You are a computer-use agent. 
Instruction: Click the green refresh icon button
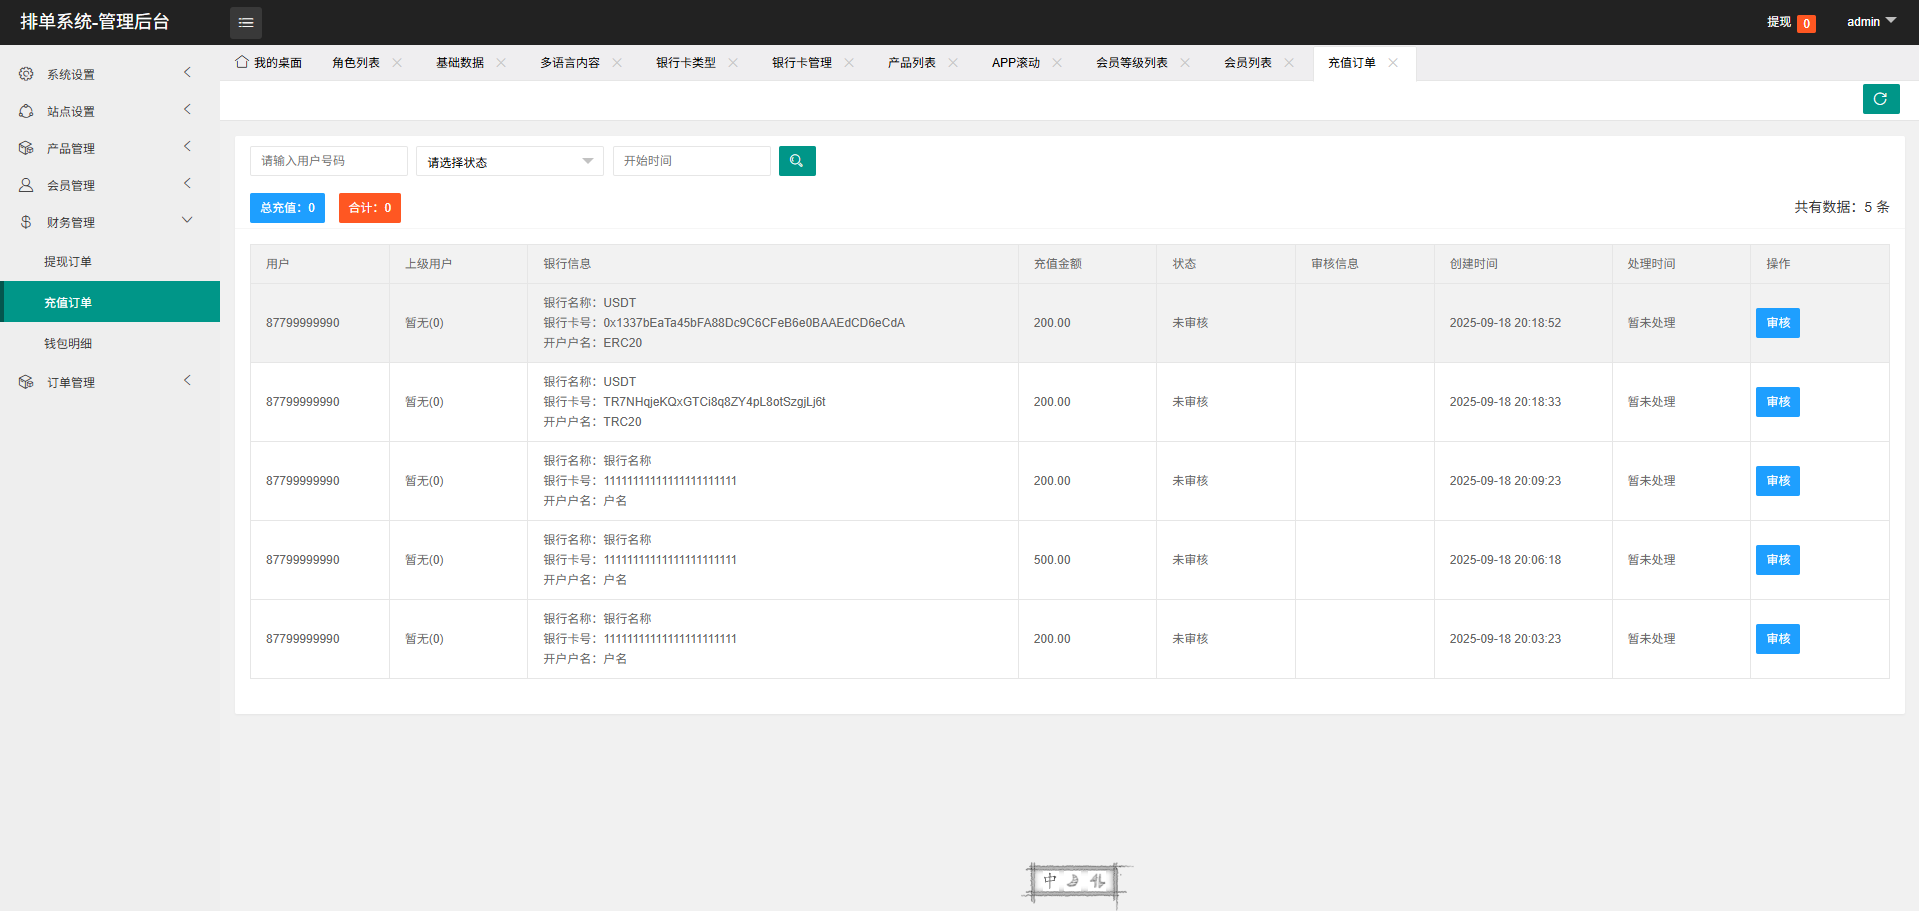pos(1880,99)
